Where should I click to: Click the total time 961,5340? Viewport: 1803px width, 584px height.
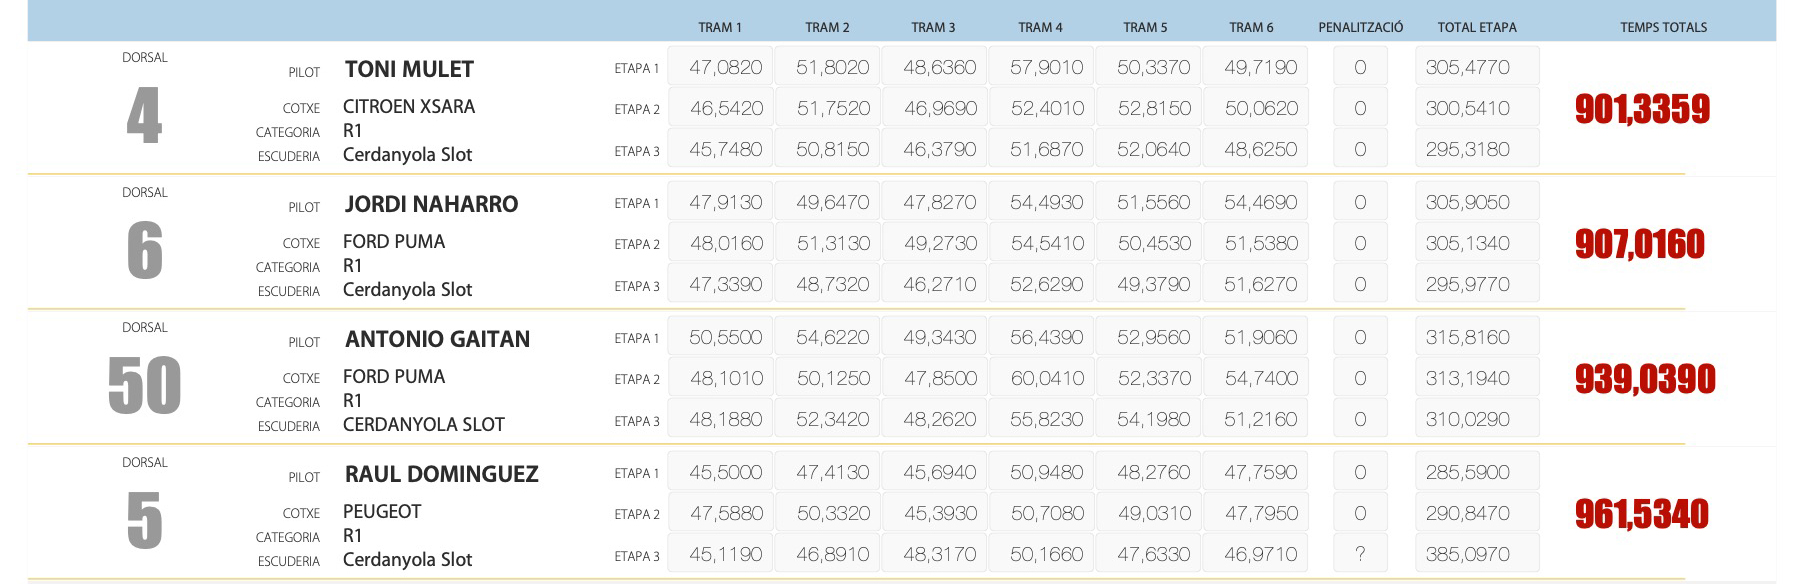[1641, 514]
